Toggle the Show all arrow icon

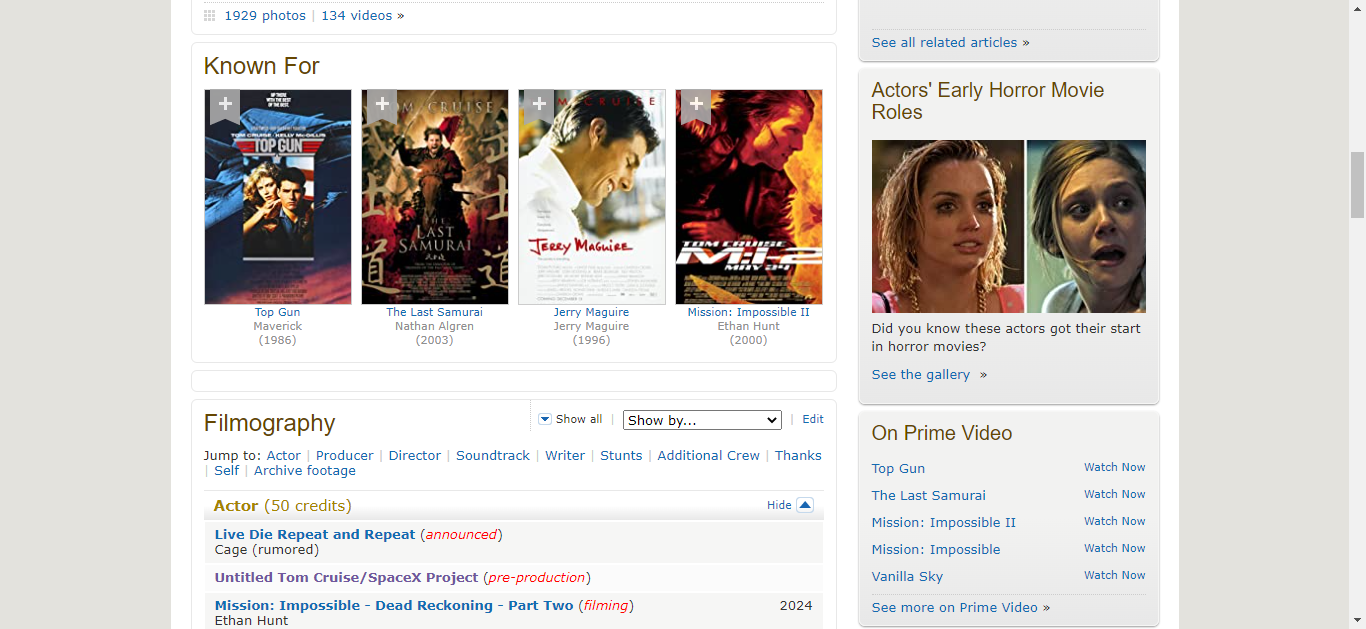coord(545,420)
